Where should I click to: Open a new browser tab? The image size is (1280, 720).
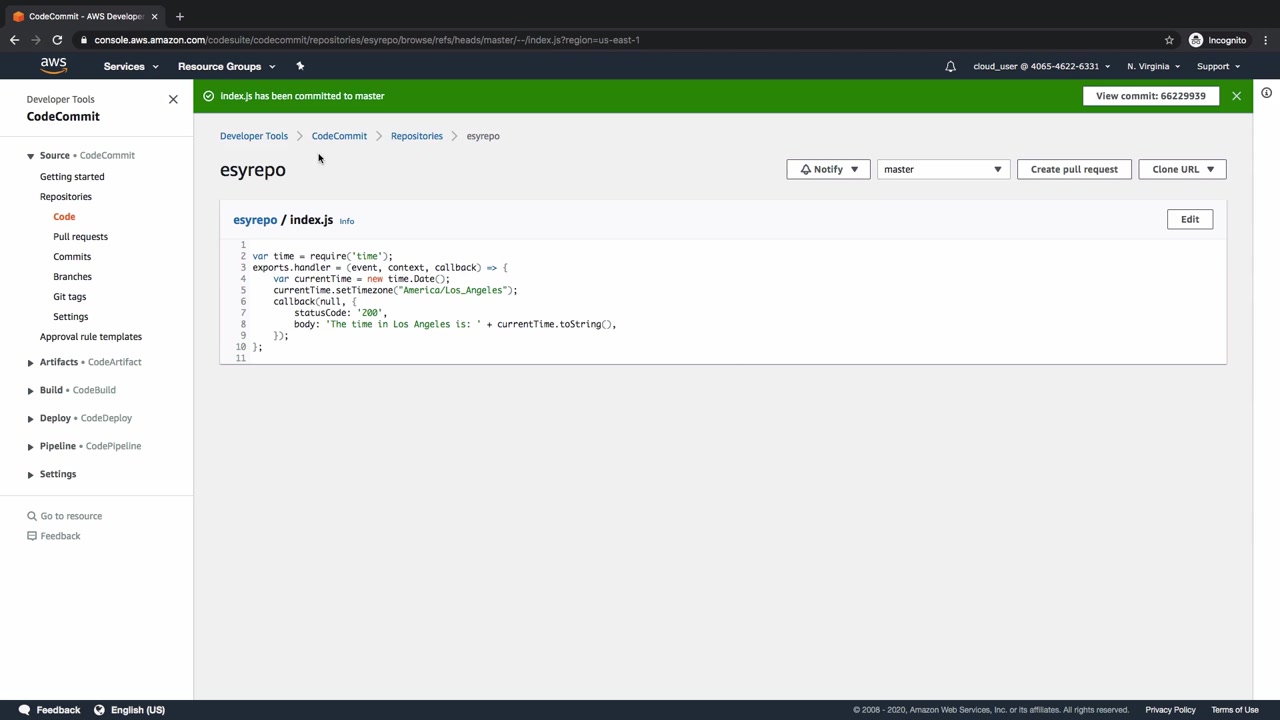point(180,16)
